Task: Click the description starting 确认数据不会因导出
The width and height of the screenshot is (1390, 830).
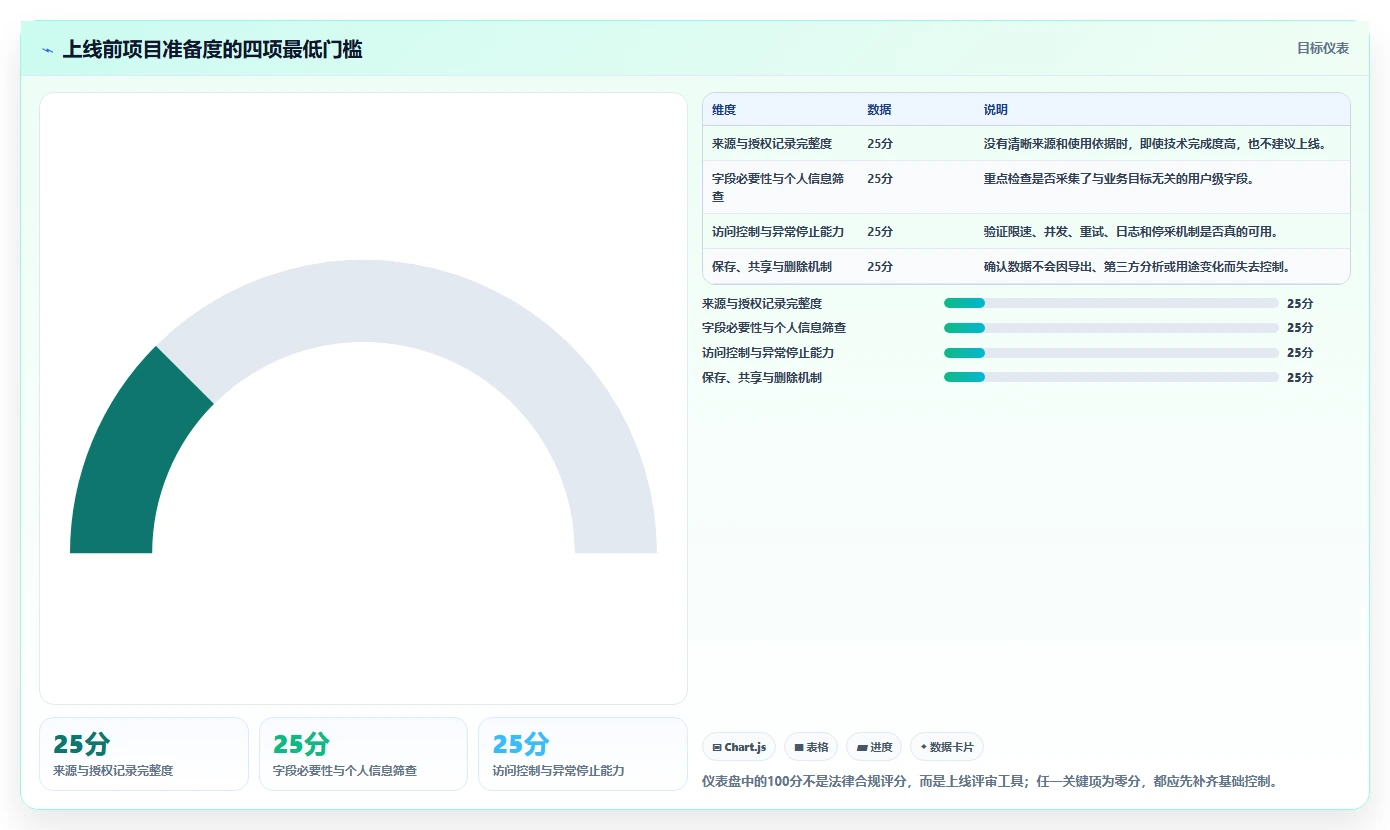Action: (x=1137, y=267)
